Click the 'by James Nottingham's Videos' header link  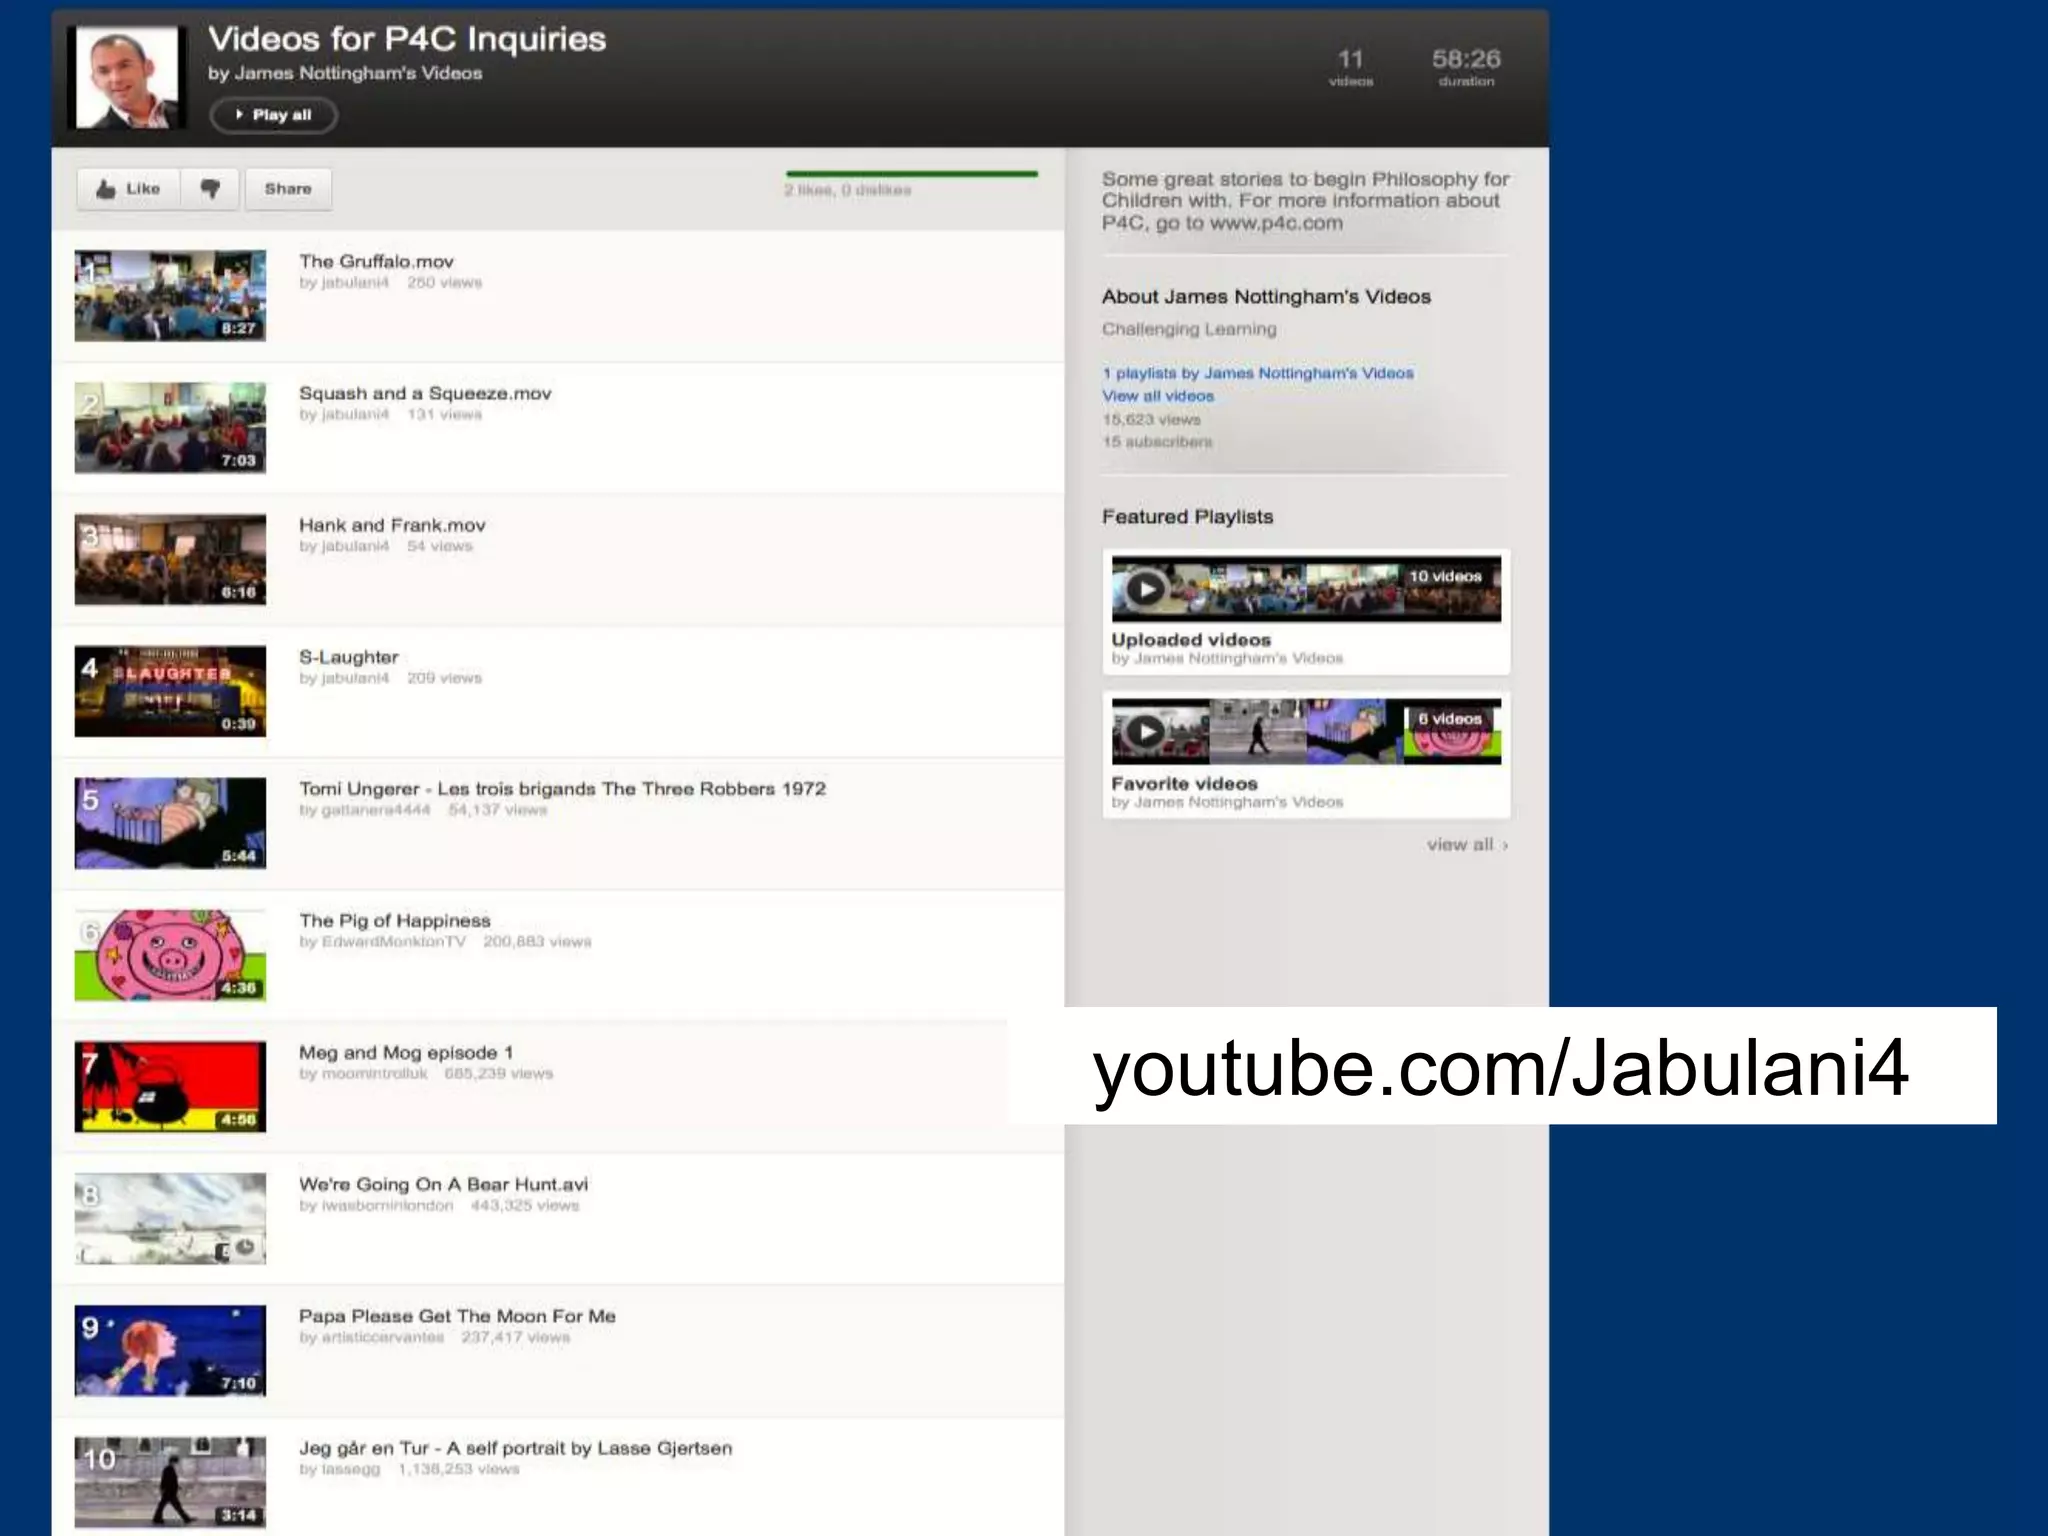[345, 73]
